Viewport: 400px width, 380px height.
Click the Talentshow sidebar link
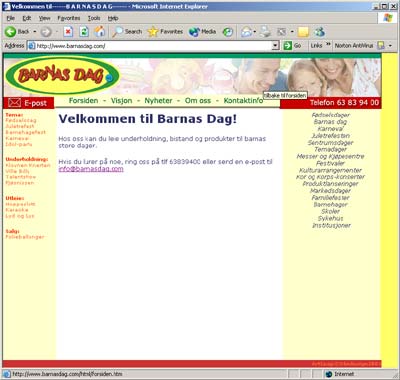coord(21,177)
